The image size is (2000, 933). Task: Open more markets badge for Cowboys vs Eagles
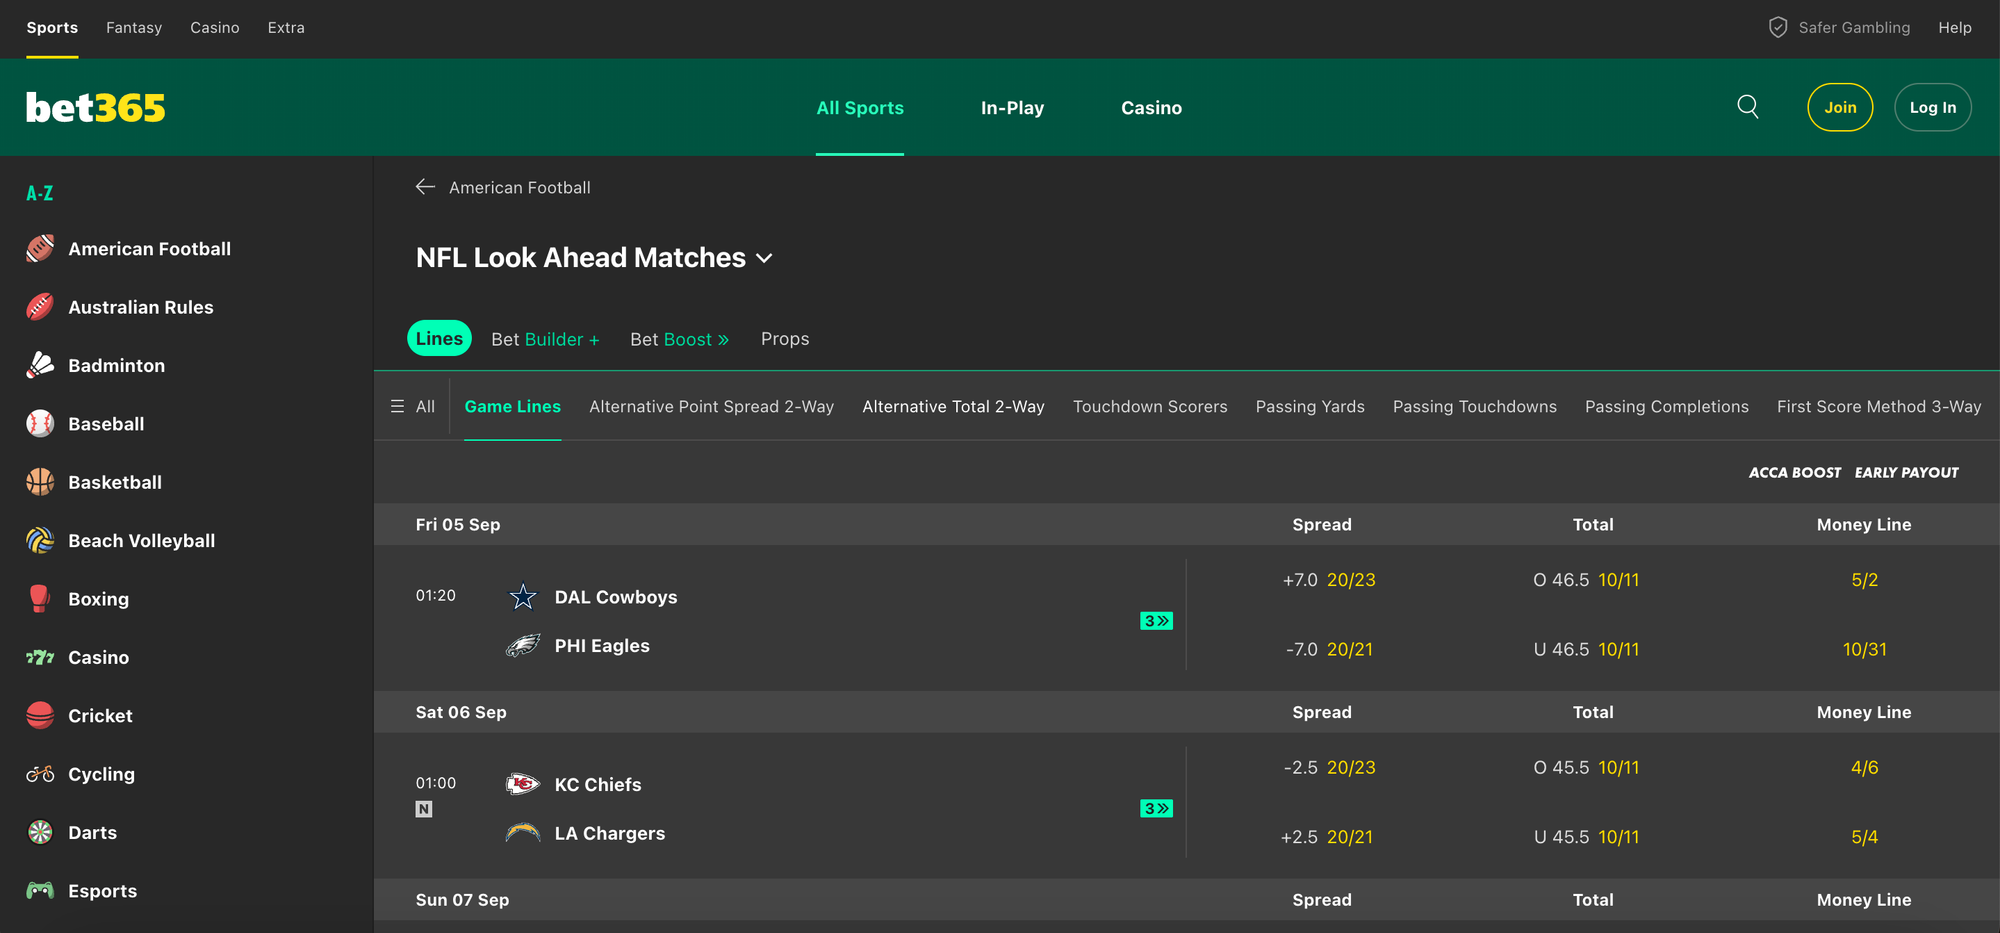[1156, 621]
